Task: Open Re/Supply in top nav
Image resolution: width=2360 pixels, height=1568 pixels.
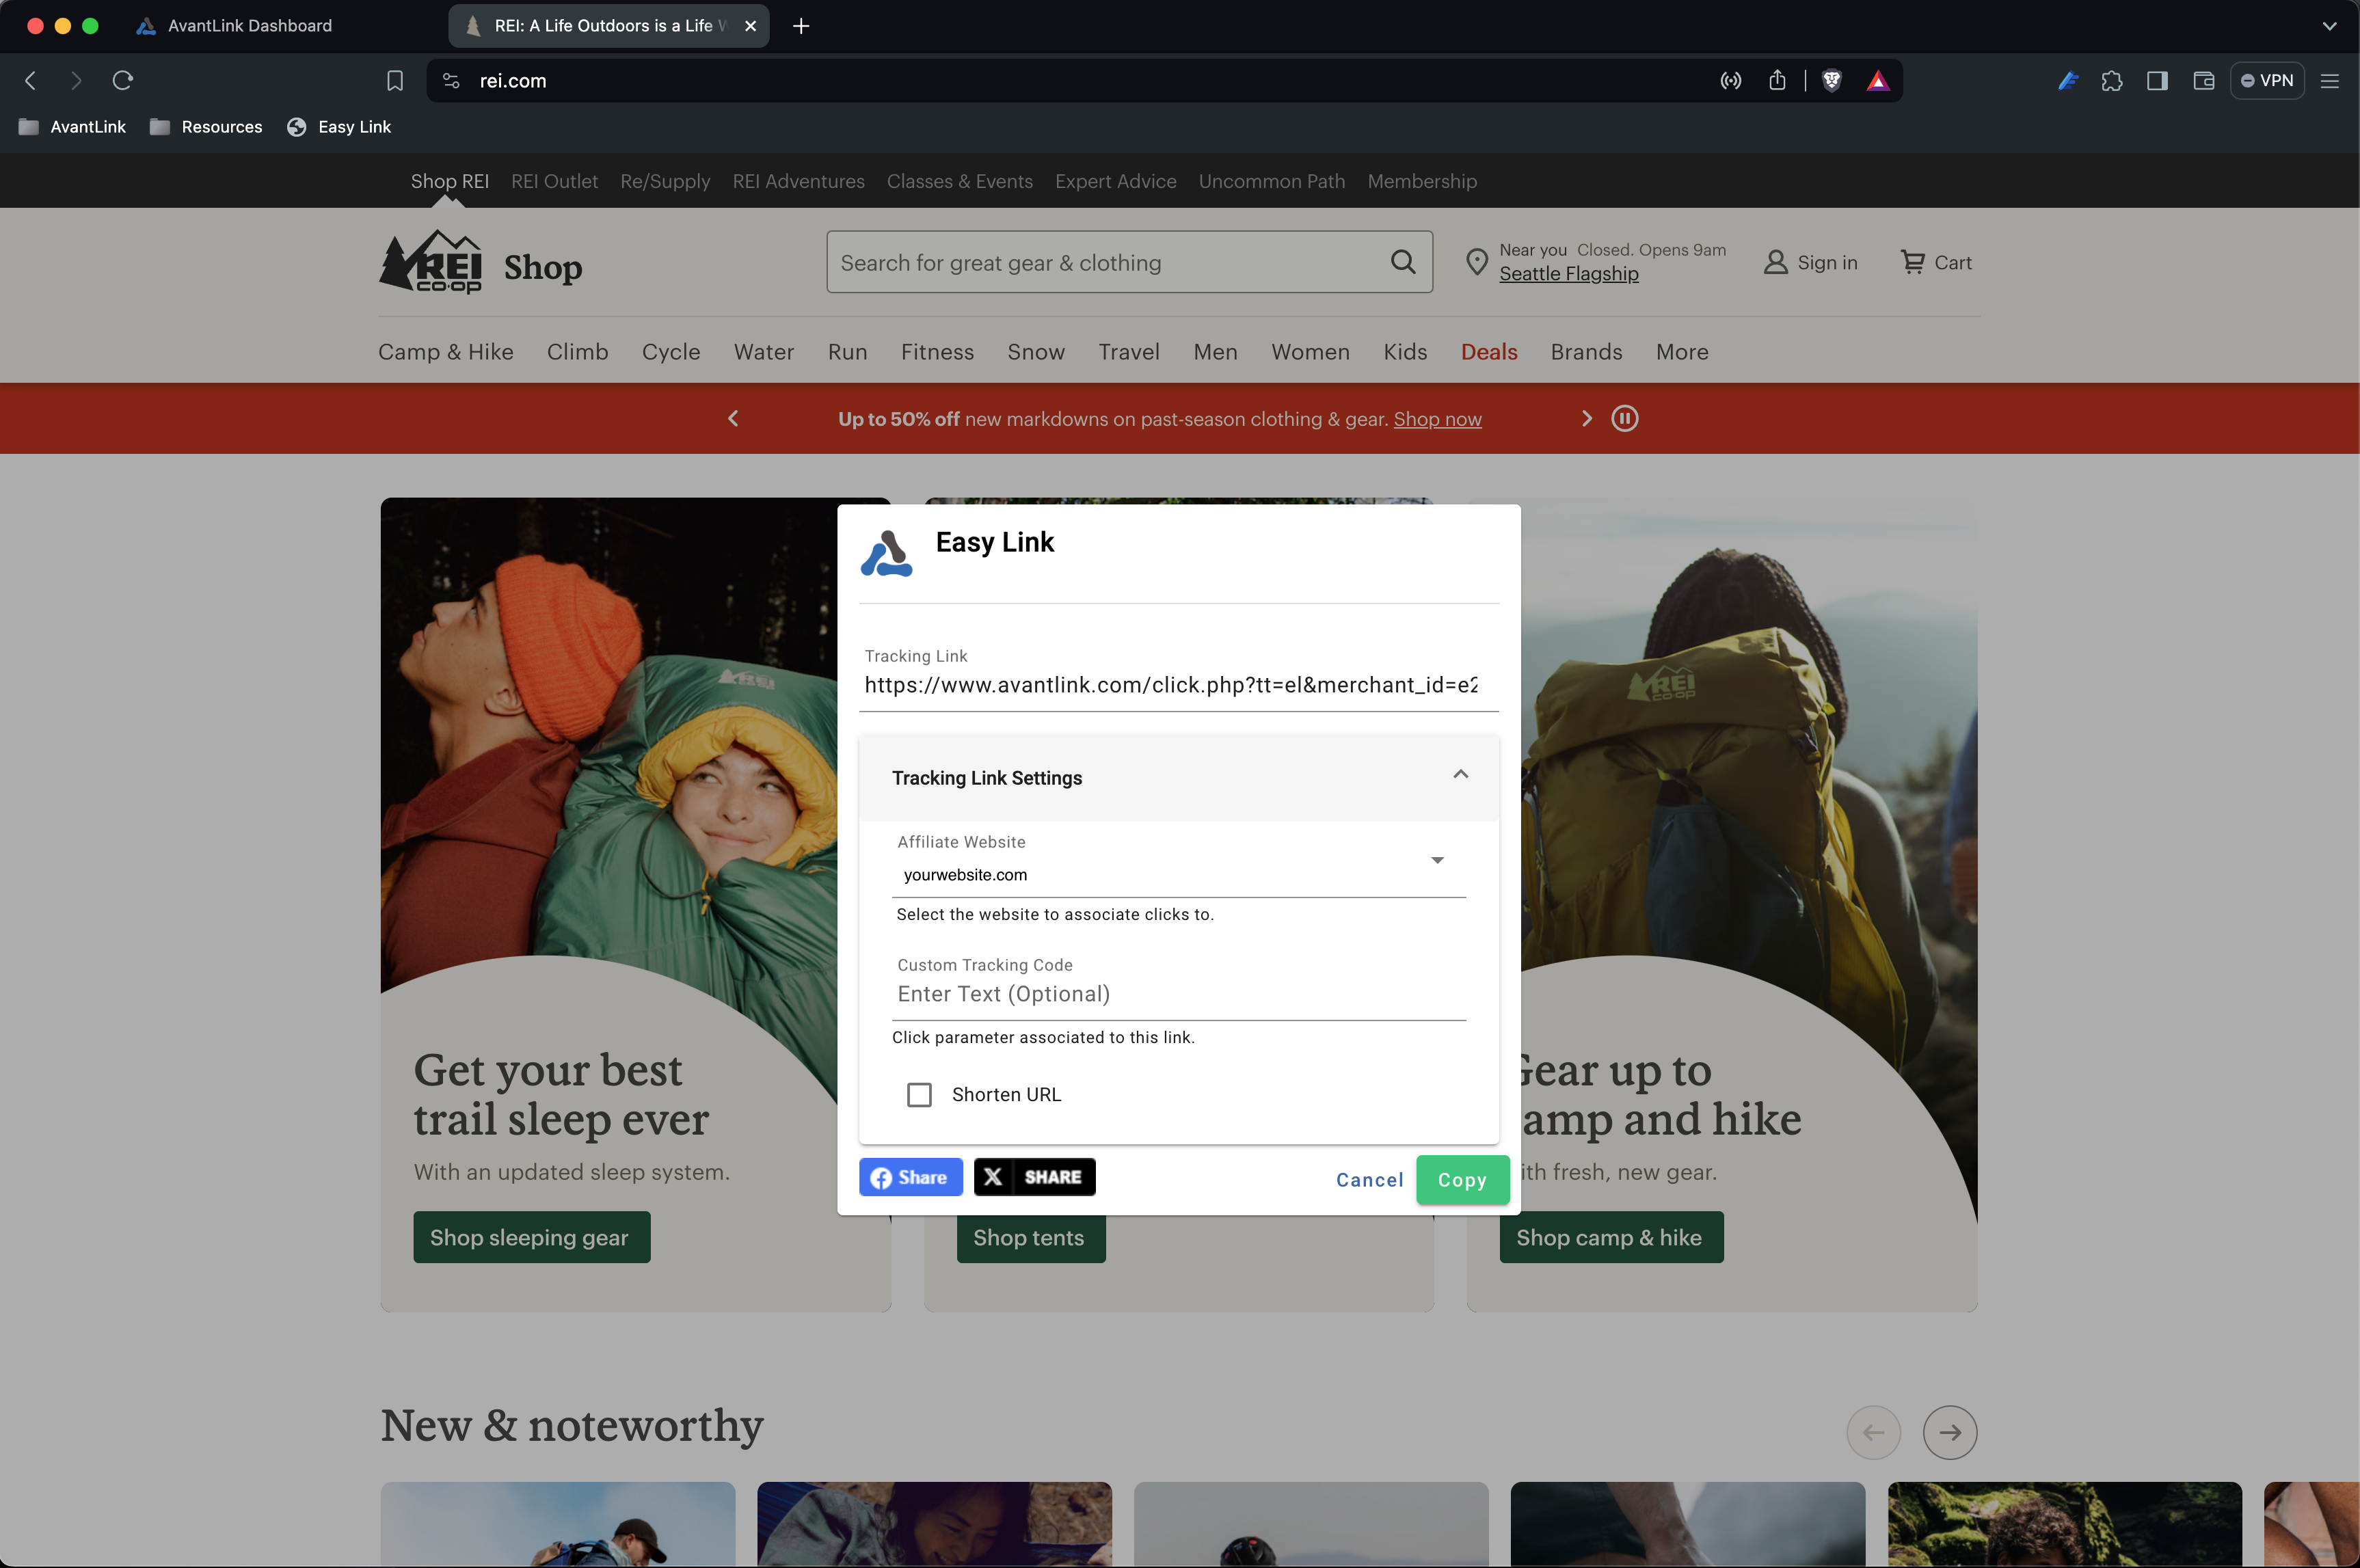Action: pos(665,181)
